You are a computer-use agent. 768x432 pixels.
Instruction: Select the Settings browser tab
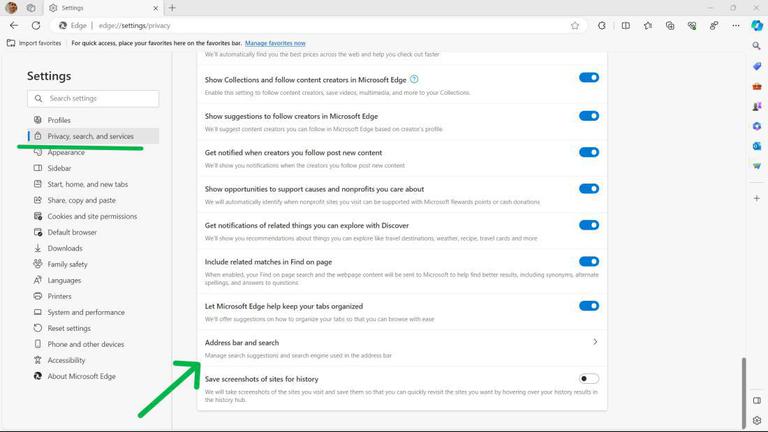[x=103, y=8]
